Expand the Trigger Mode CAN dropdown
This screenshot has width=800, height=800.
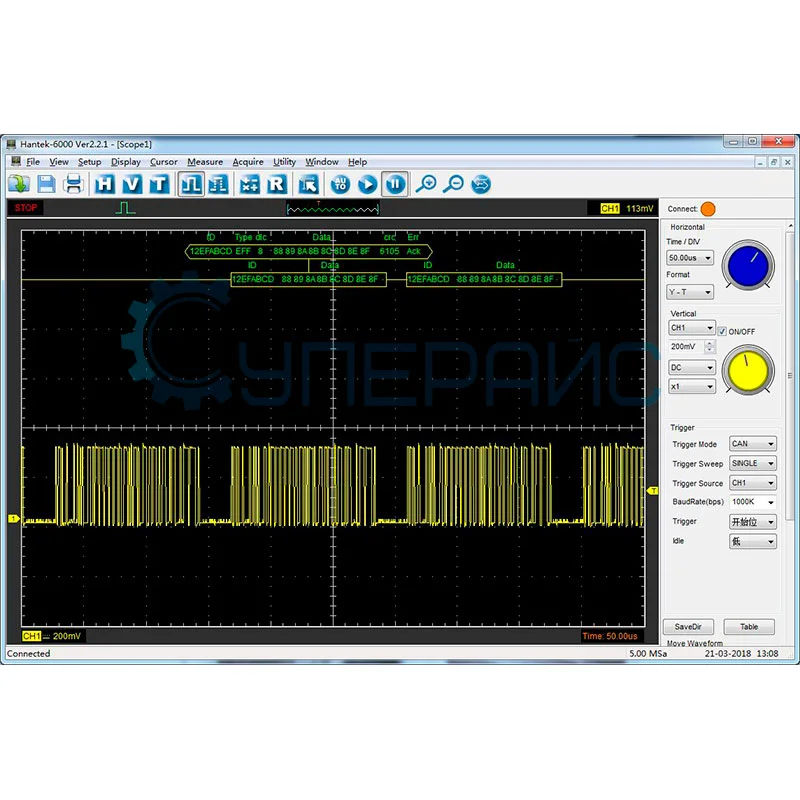(753, 444)
